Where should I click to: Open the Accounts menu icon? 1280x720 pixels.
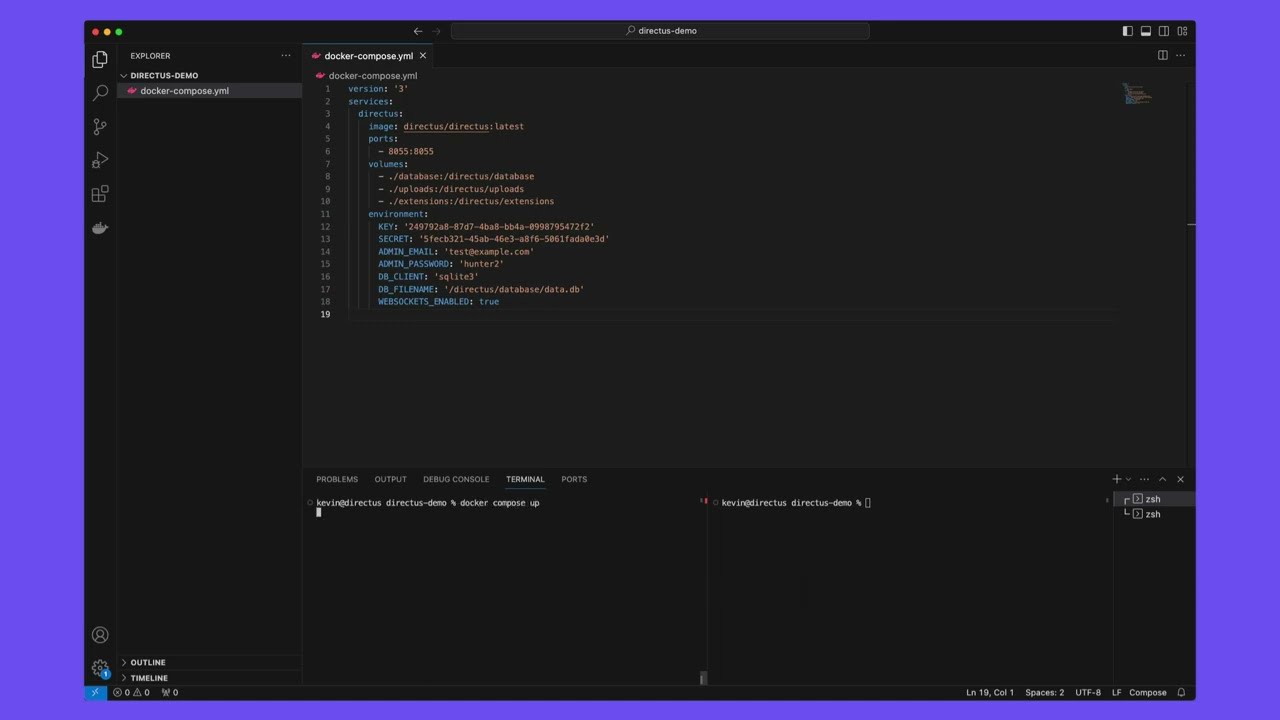click(100, 635)
